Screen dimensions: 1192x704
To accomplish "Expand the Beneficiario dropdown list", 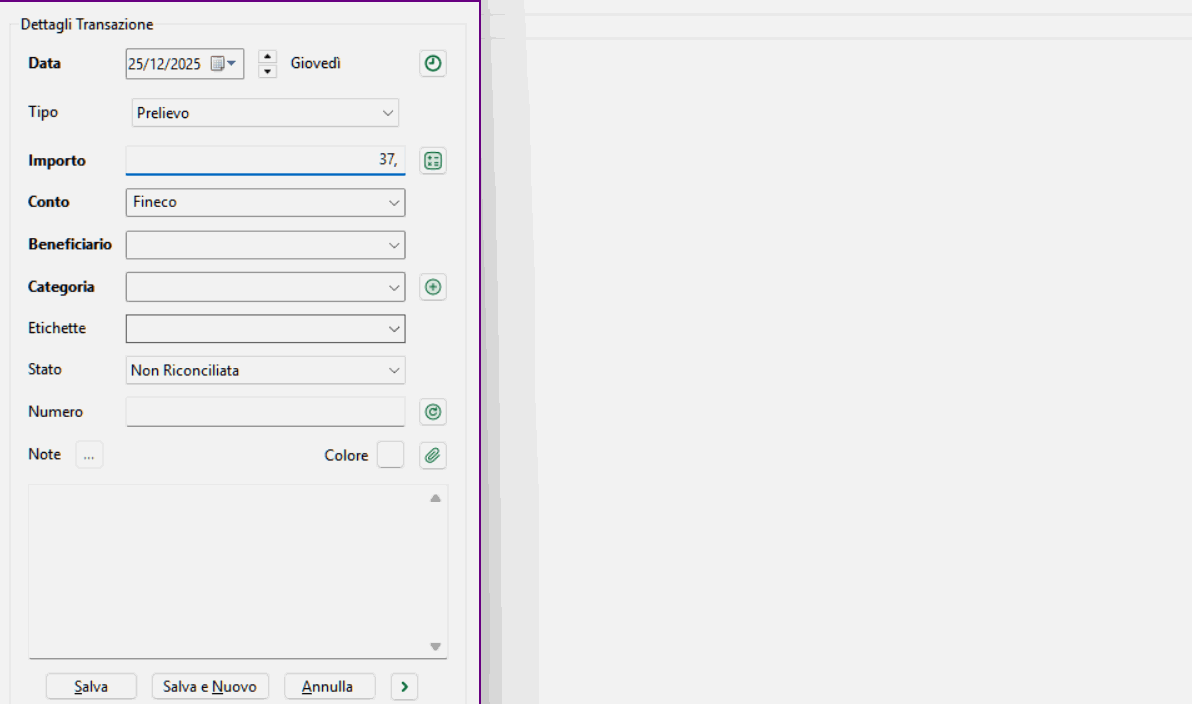I will click(393, 245).
